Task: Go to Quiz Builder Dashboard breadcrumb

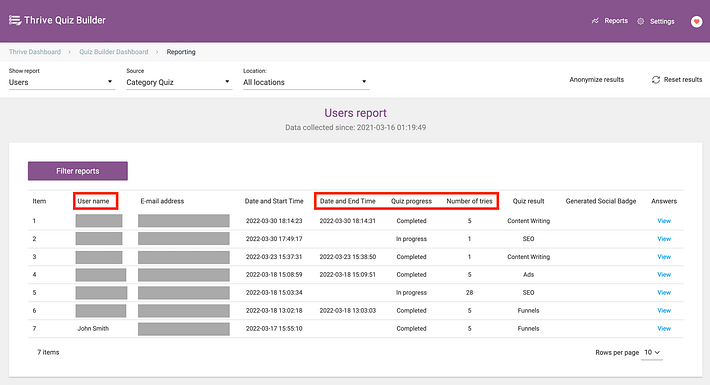Action: [x=114, y=52]
